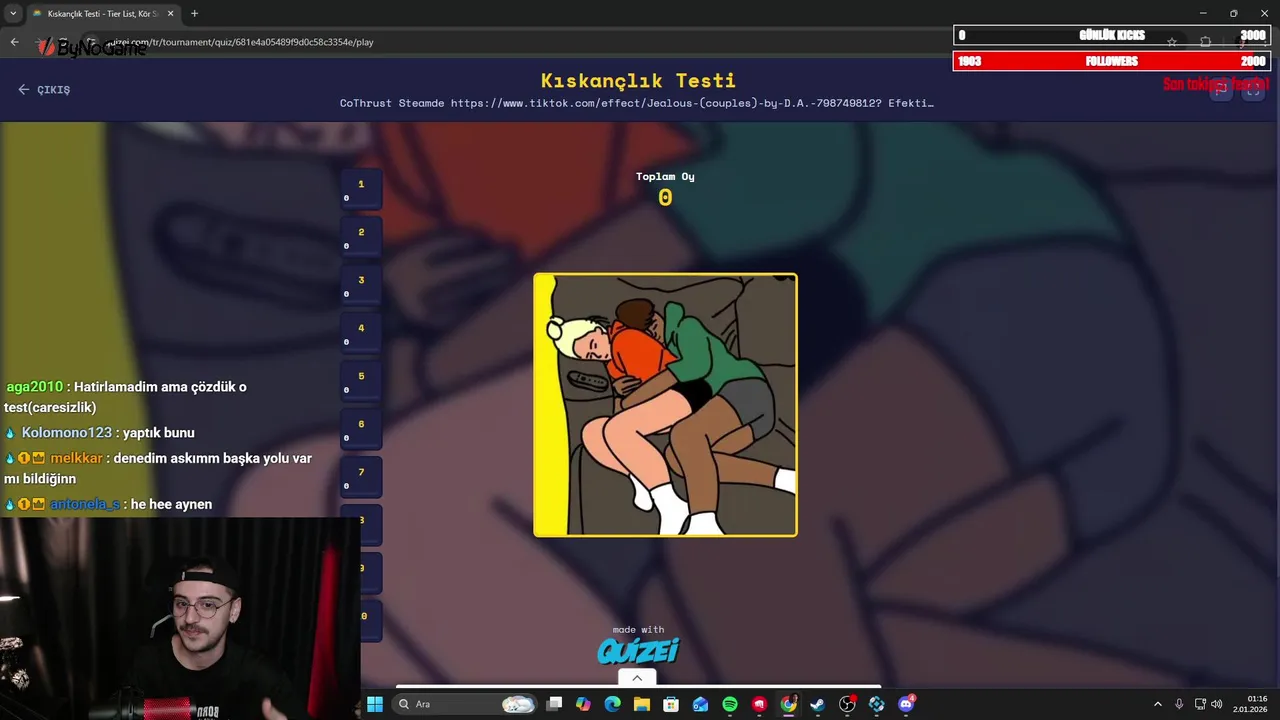Open Spotify from the taskbar

[x=730, y=704]
